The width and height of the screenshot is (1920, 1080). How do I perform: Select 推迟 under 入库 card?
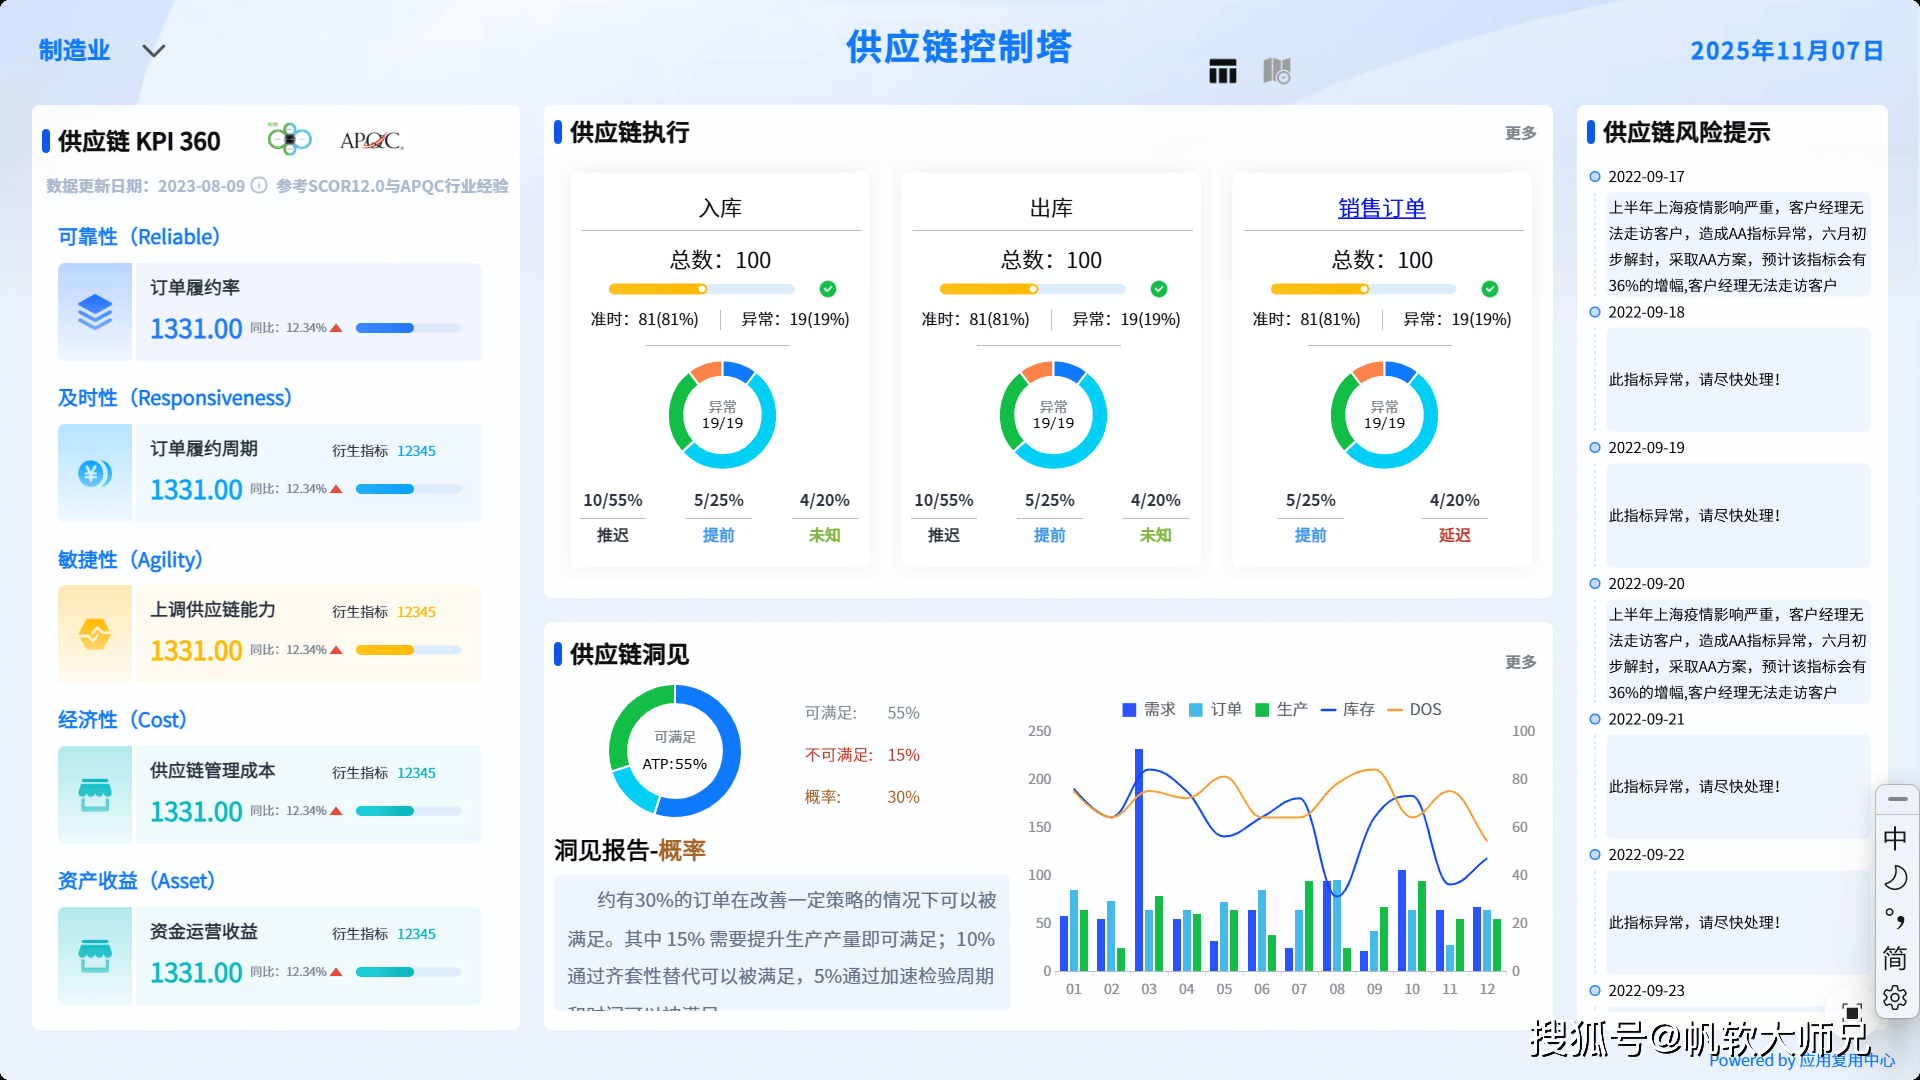coord(613,535)
